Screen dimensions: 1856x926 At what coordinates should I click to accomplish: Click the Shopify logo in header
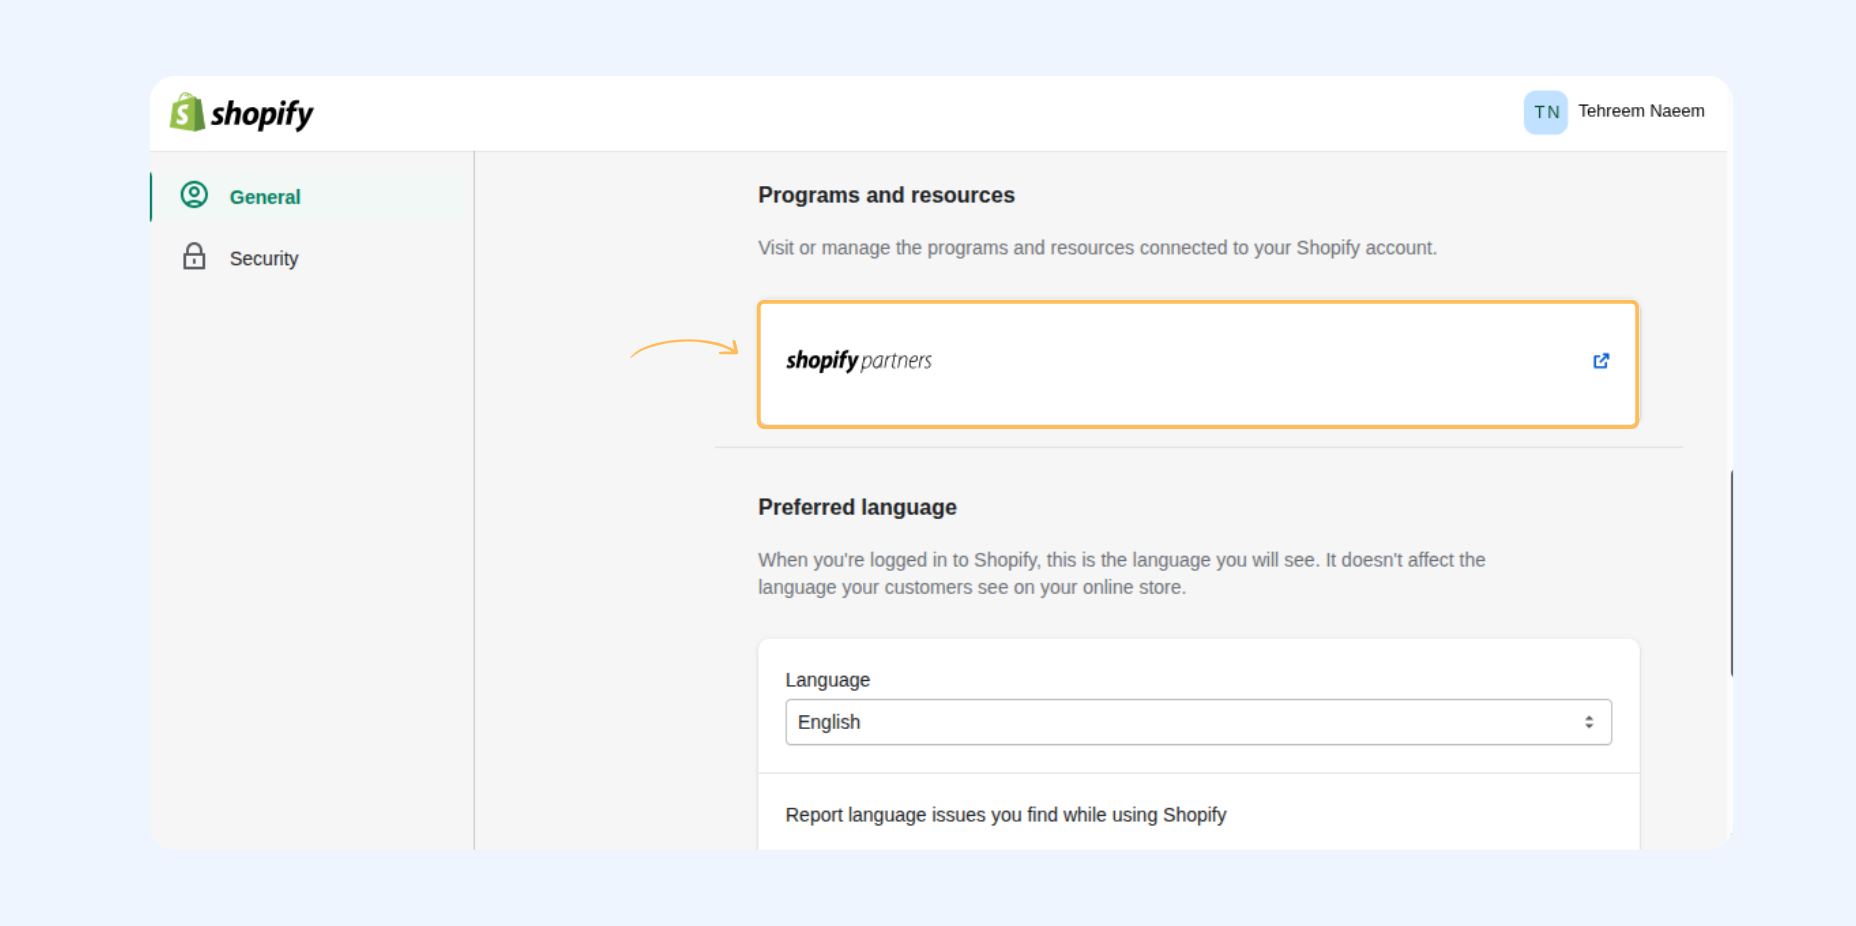[241, 113]
